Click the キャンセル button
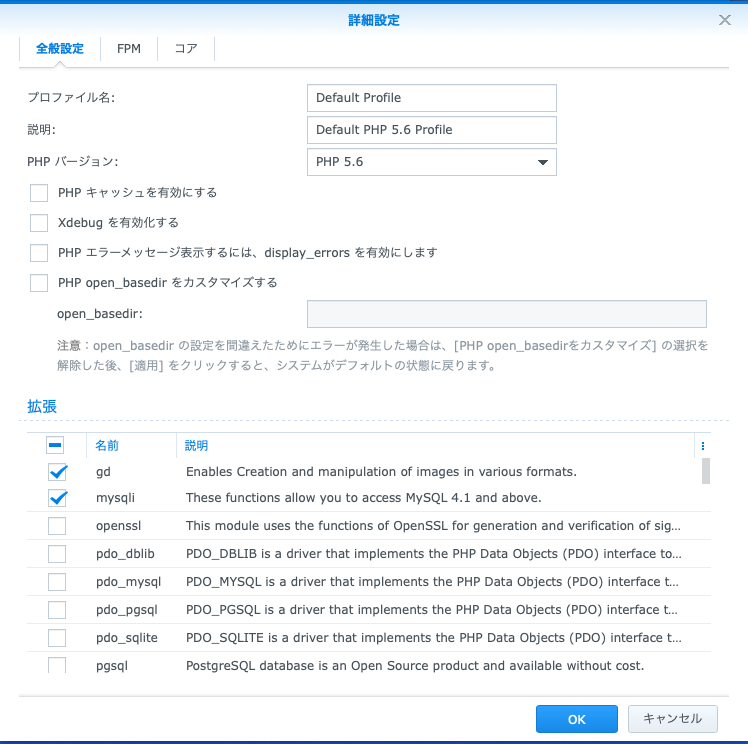The image size is (748, 744). click(x=672, y=718)
